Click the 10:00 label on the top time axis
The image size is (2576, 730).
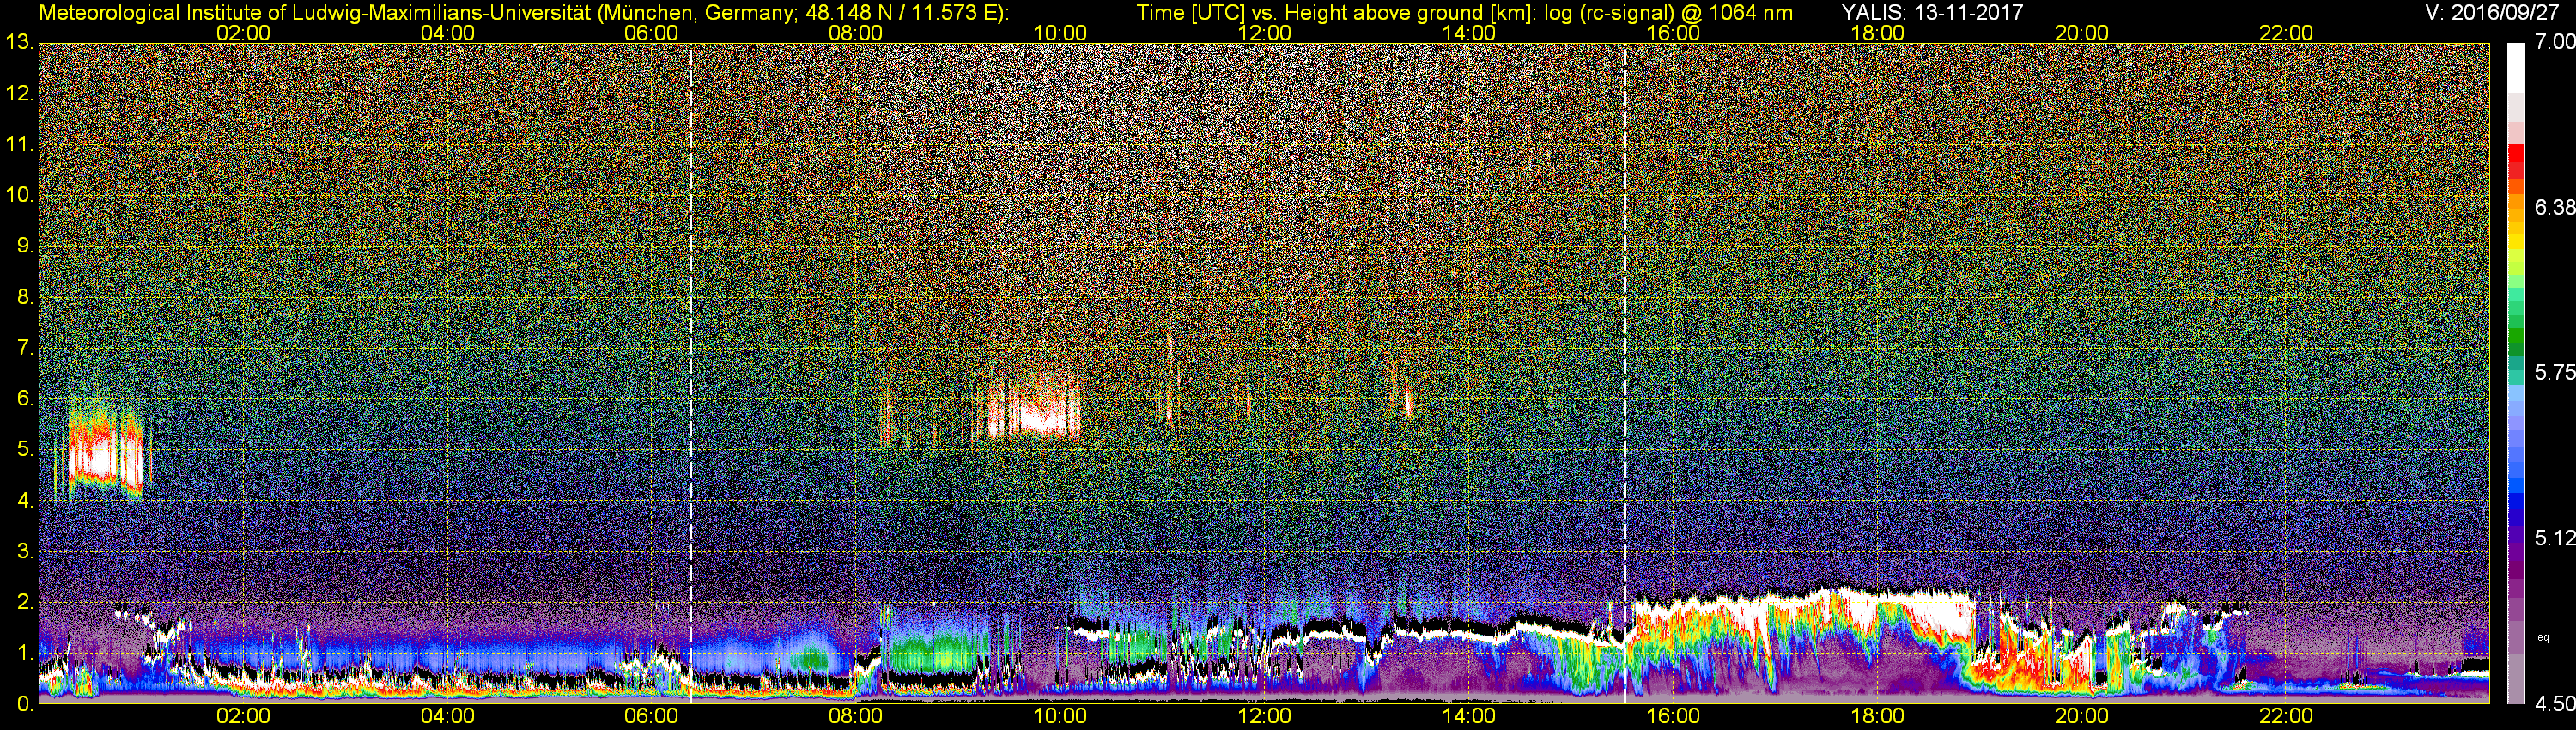(x=1060, y=33)
